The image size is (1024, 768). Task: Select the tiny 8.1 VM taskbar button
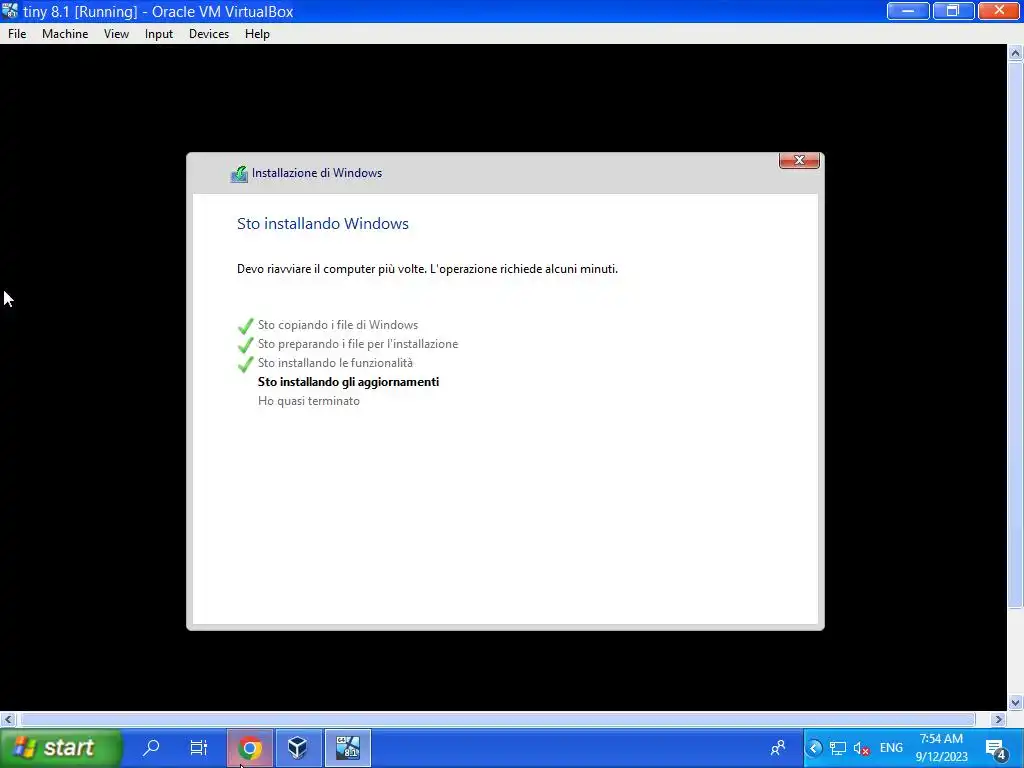click(347, 748)
